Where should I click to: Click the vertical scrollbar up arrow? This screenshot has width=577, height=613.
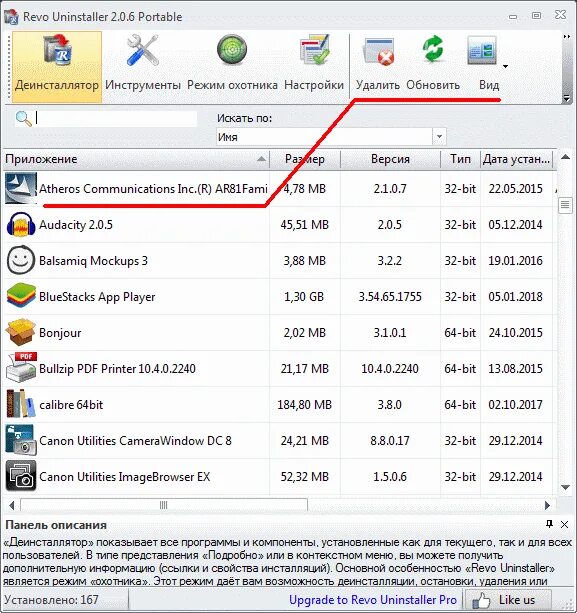point(565,157)
